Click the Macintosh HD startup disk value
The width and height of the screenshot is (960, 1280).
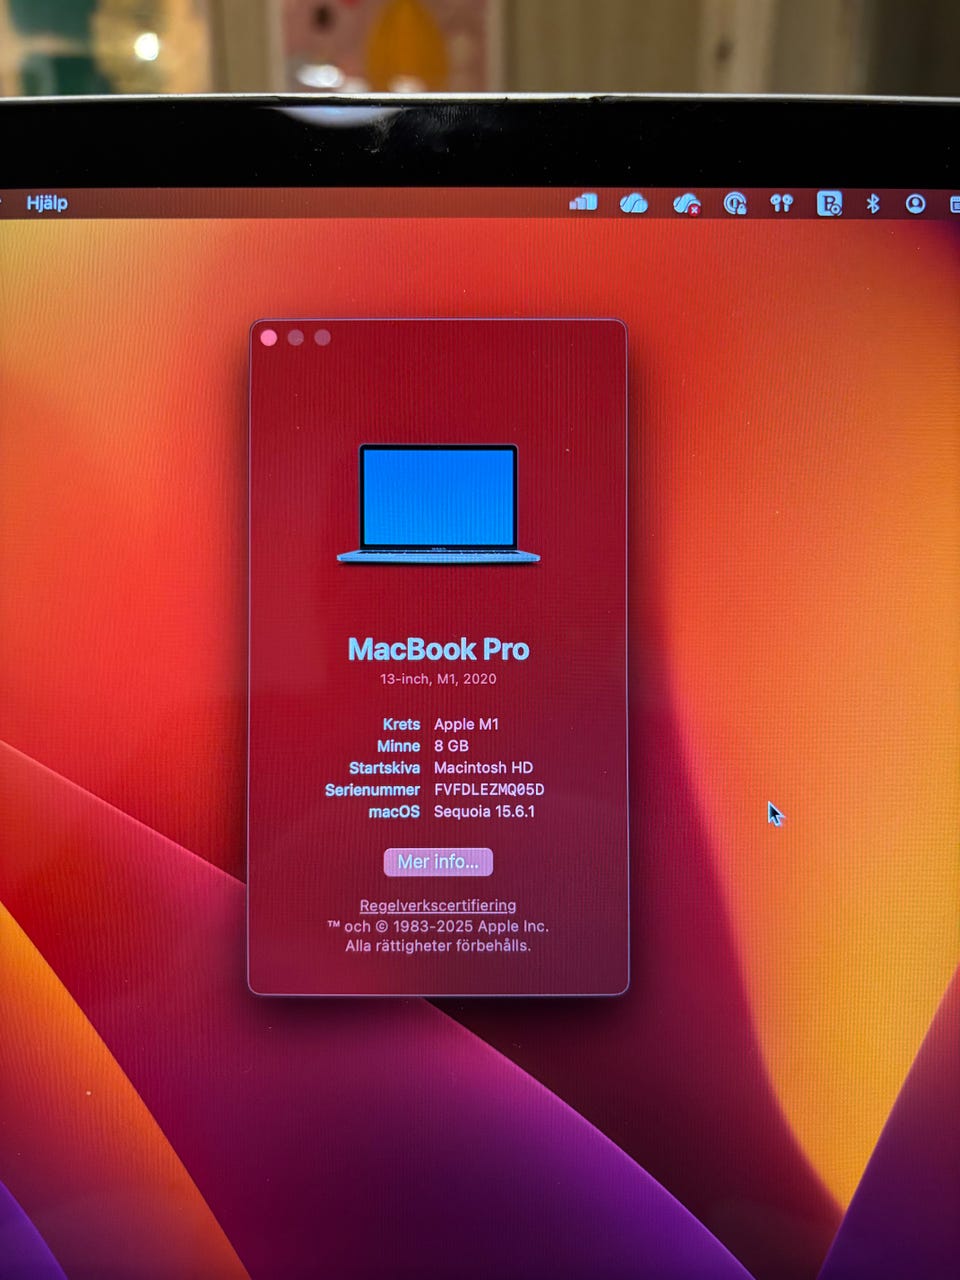click(483, 768)
